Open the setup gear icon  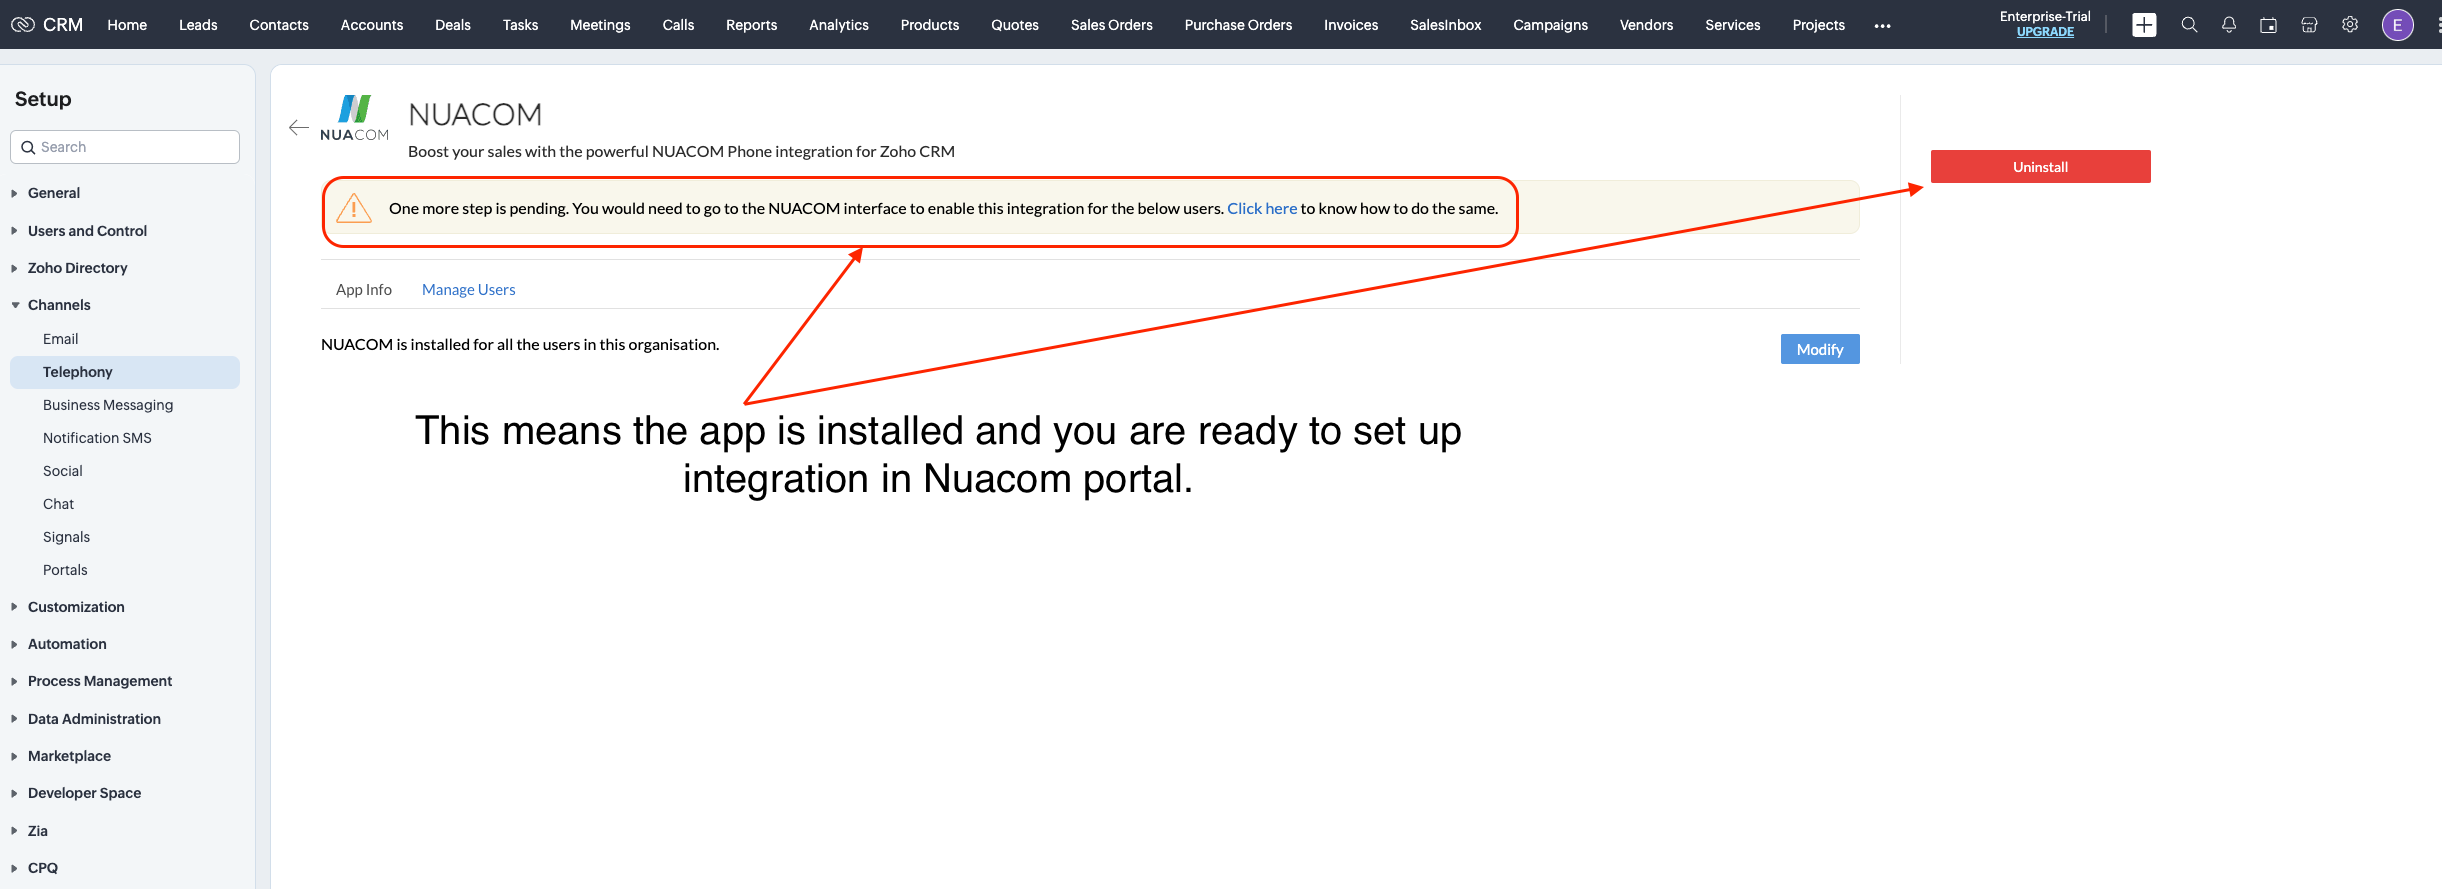(2350, 25)
